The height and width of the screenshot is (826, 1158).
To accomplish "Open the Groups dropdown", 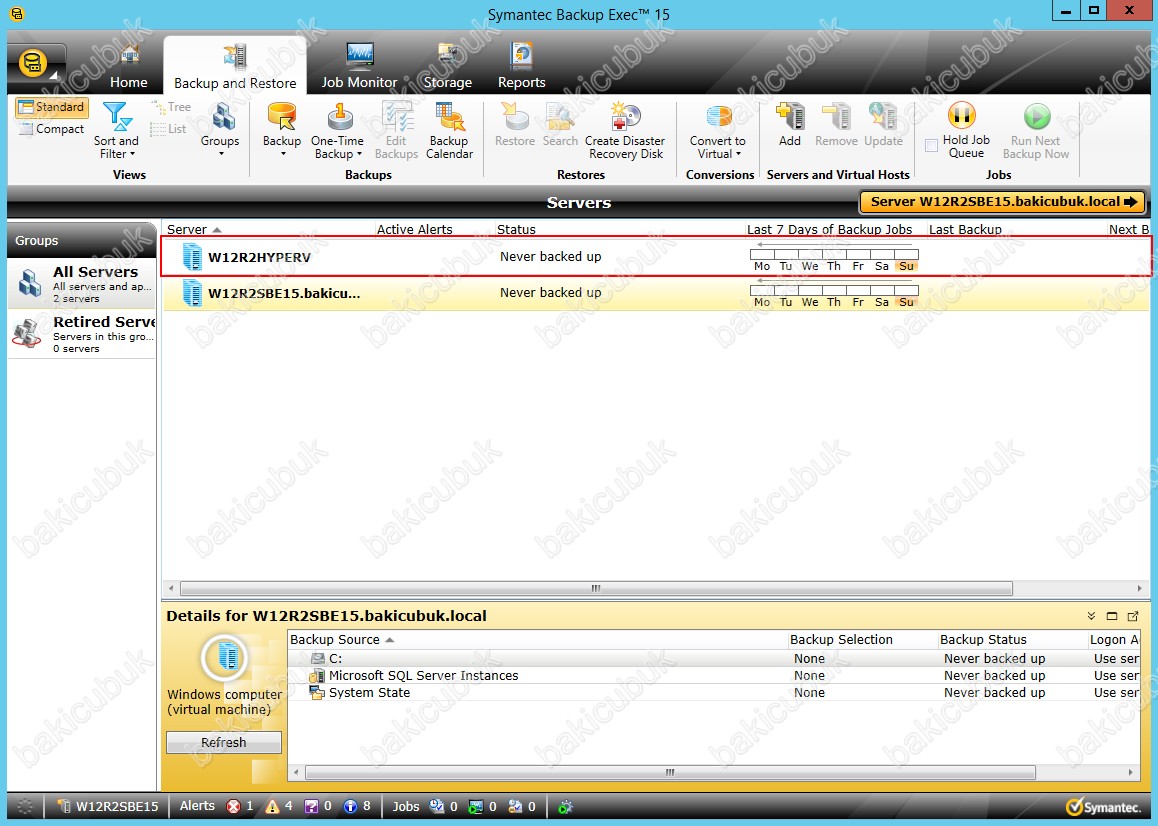I will tap(220, 129).
